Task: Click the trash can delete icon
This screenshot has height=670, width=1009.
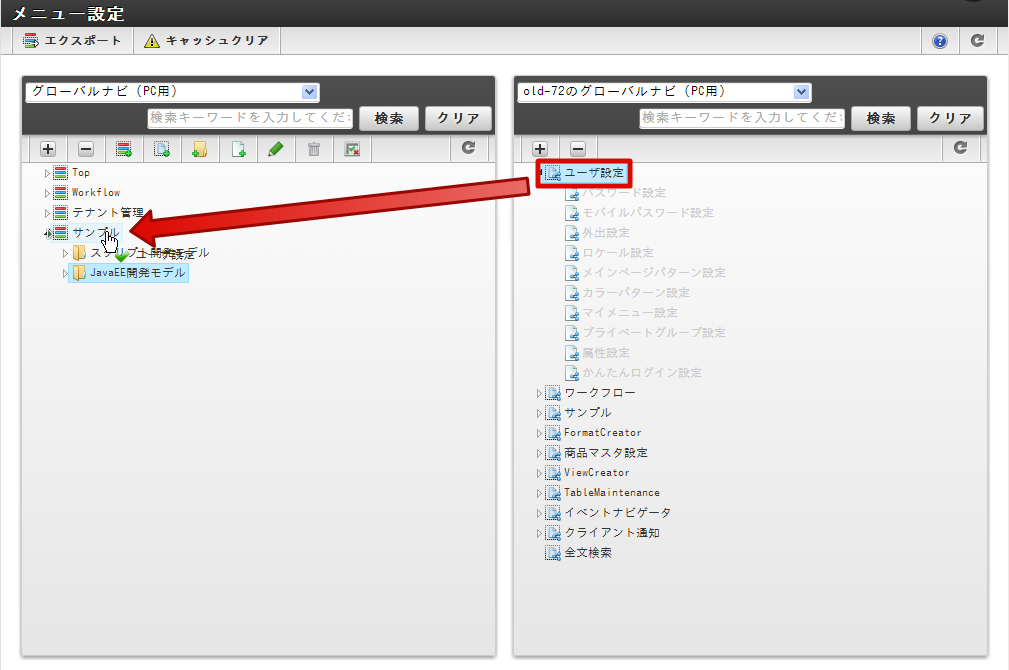Action: 314,149
